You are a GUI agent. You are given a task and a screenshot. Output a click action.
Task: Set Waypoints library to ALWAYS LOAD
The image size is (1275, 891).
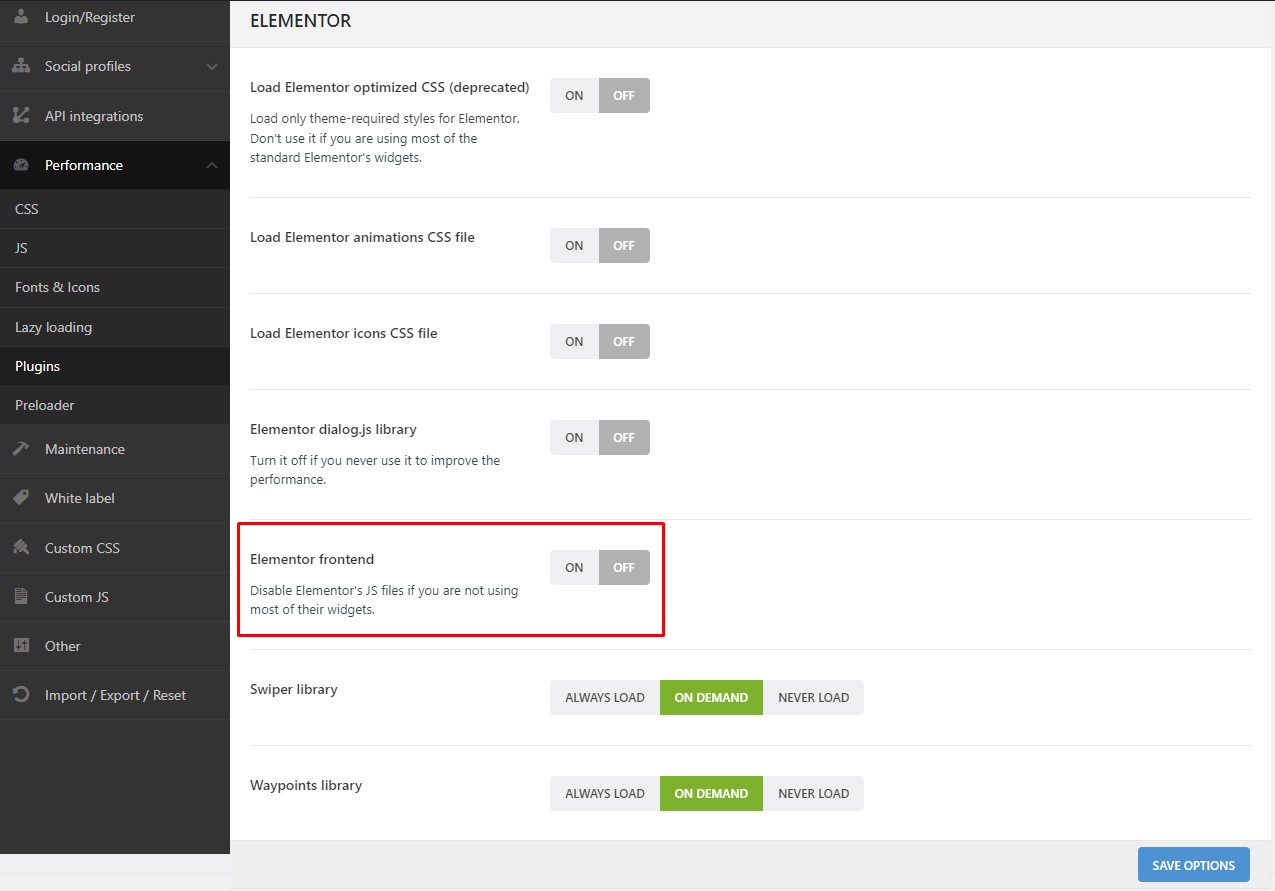coord(605,794)
